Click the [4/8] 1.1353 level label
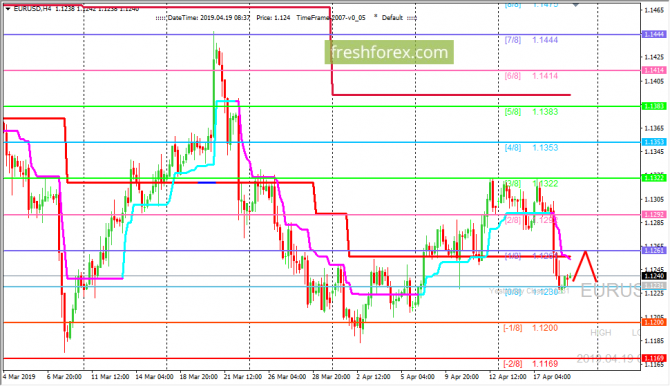Screen dimensions: 670x386 coord(531,148)
